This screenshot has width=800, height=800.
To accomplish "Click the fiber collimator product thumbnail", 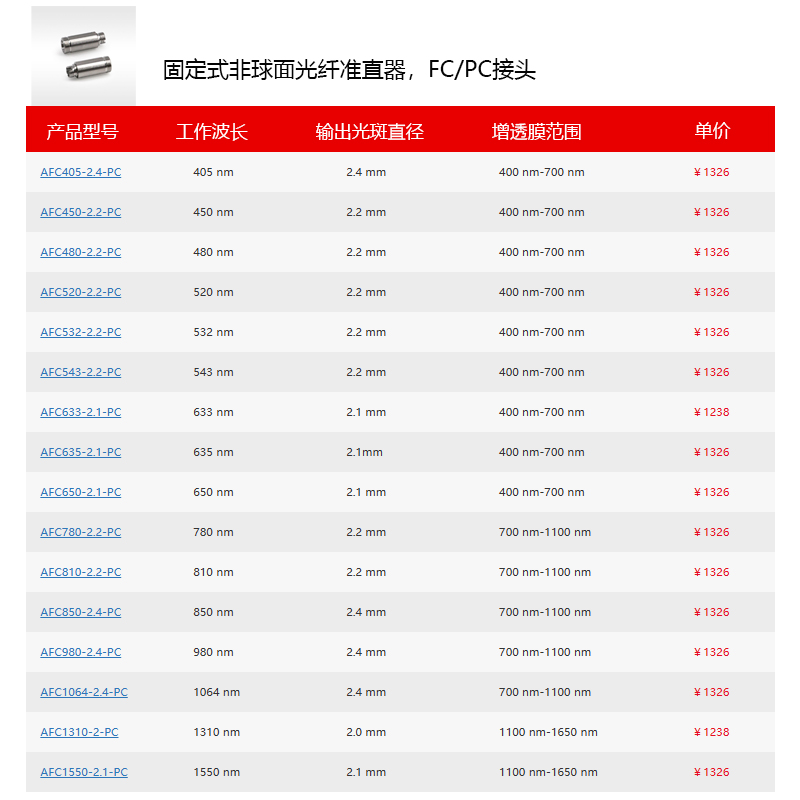I will coord(84,56).
